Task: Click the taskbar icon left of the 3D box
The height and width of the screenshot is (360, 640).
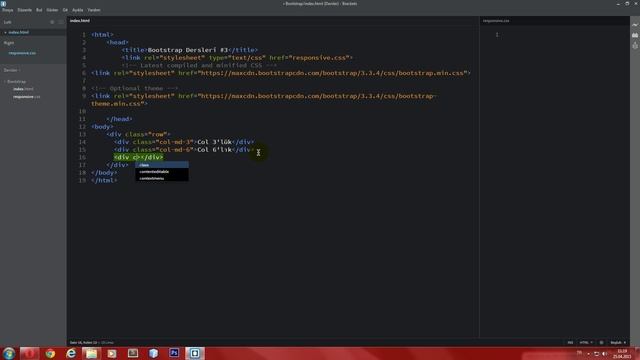Action: (133, 353)
